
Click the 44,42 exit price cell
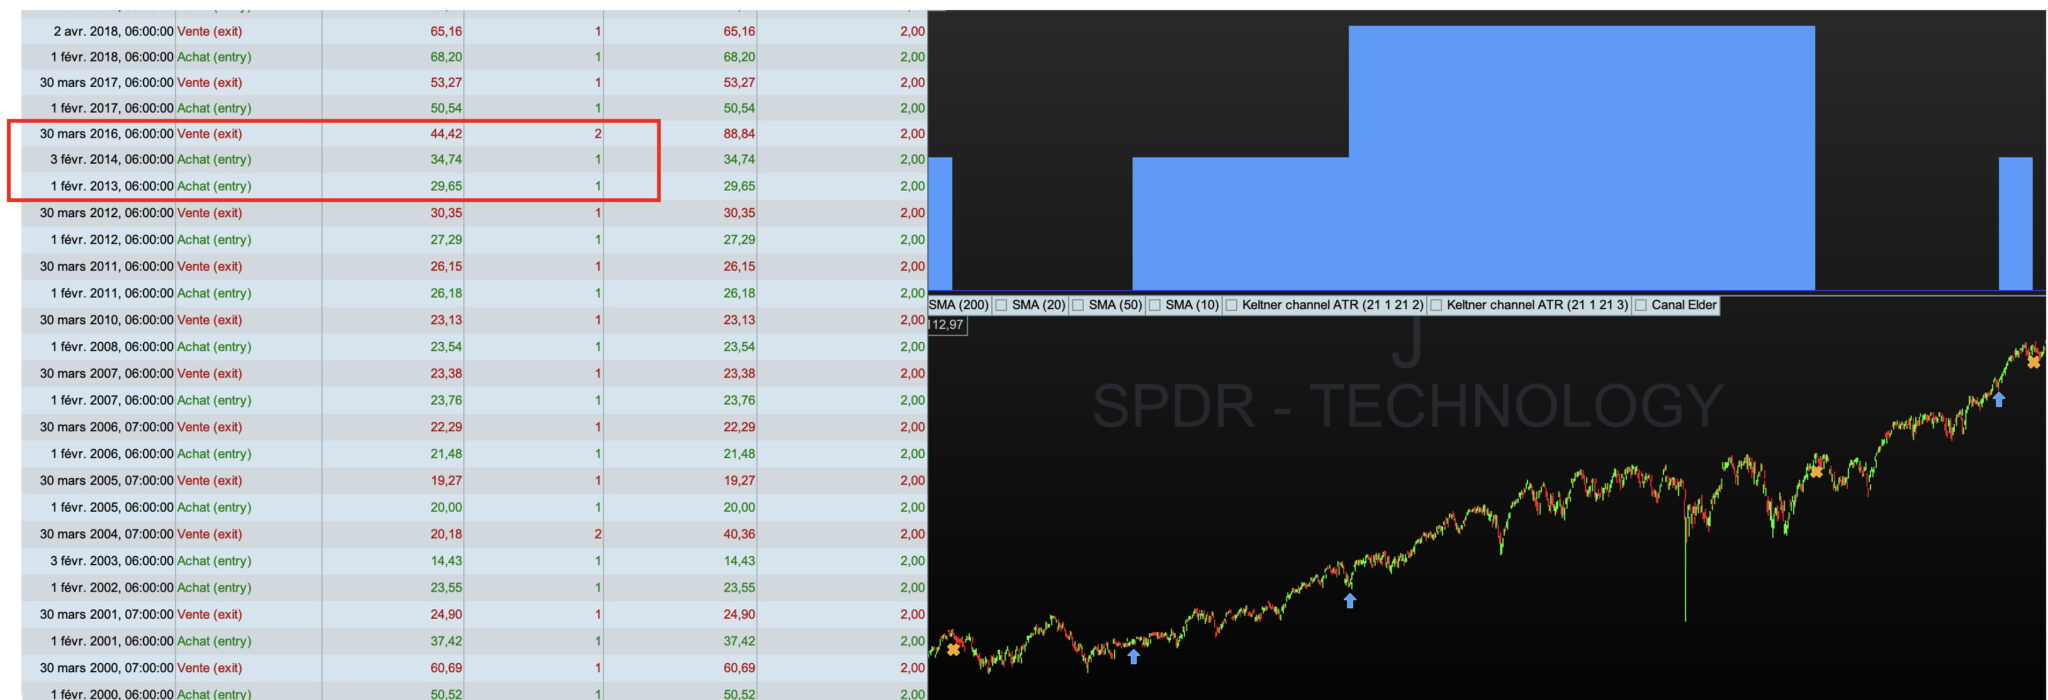(446, 134)
